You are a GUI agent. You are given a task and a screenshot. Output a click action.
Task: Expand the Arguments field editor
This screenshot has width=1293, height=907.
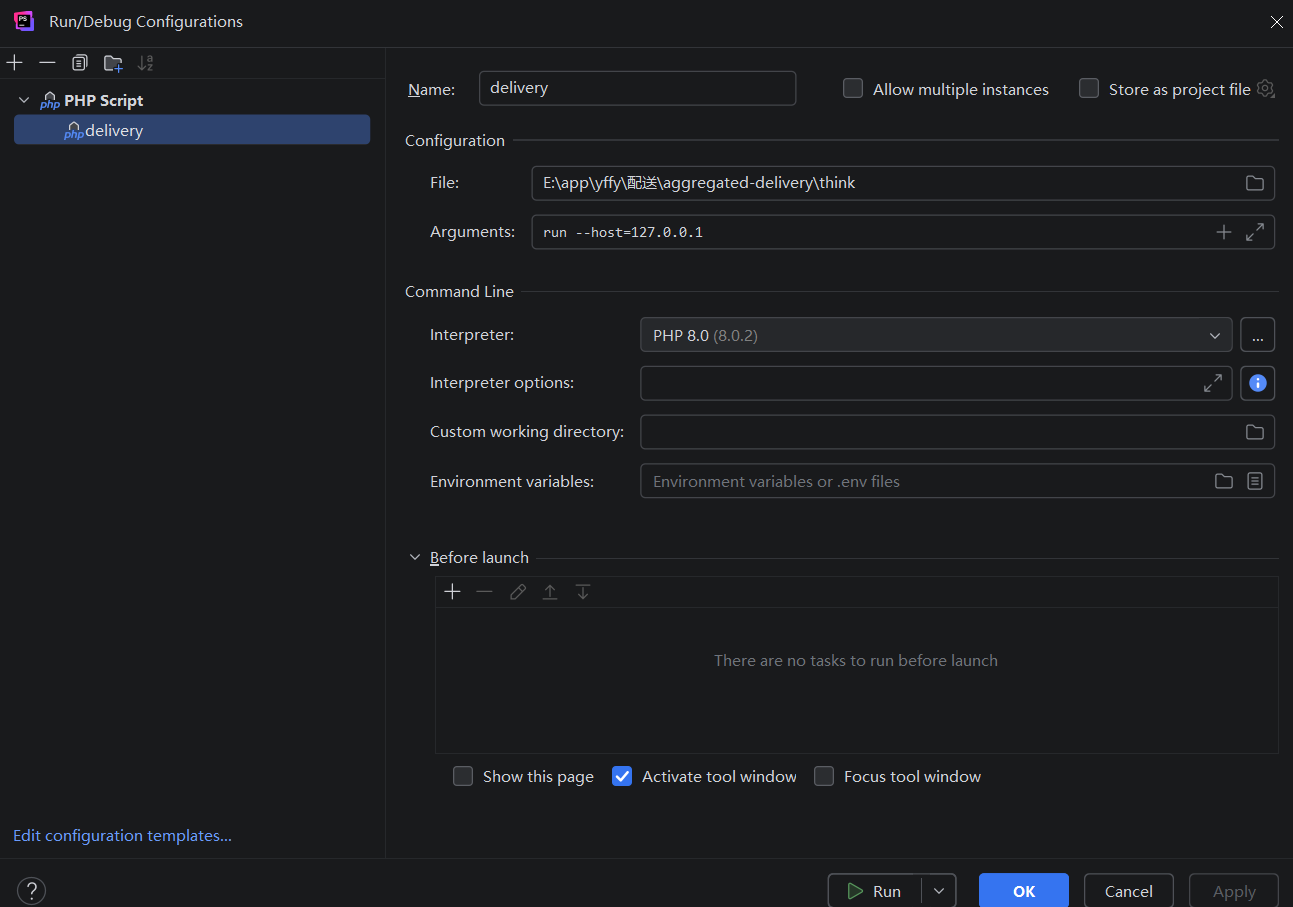[x=1255, y=232]
